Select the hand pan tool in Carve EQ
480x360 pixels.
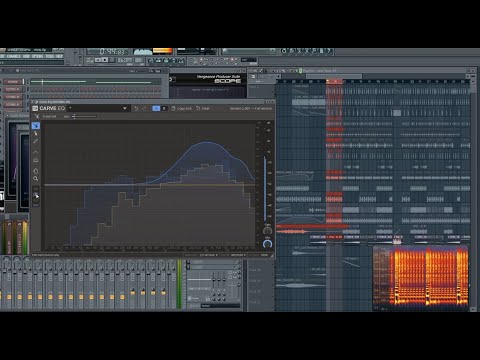36,171
